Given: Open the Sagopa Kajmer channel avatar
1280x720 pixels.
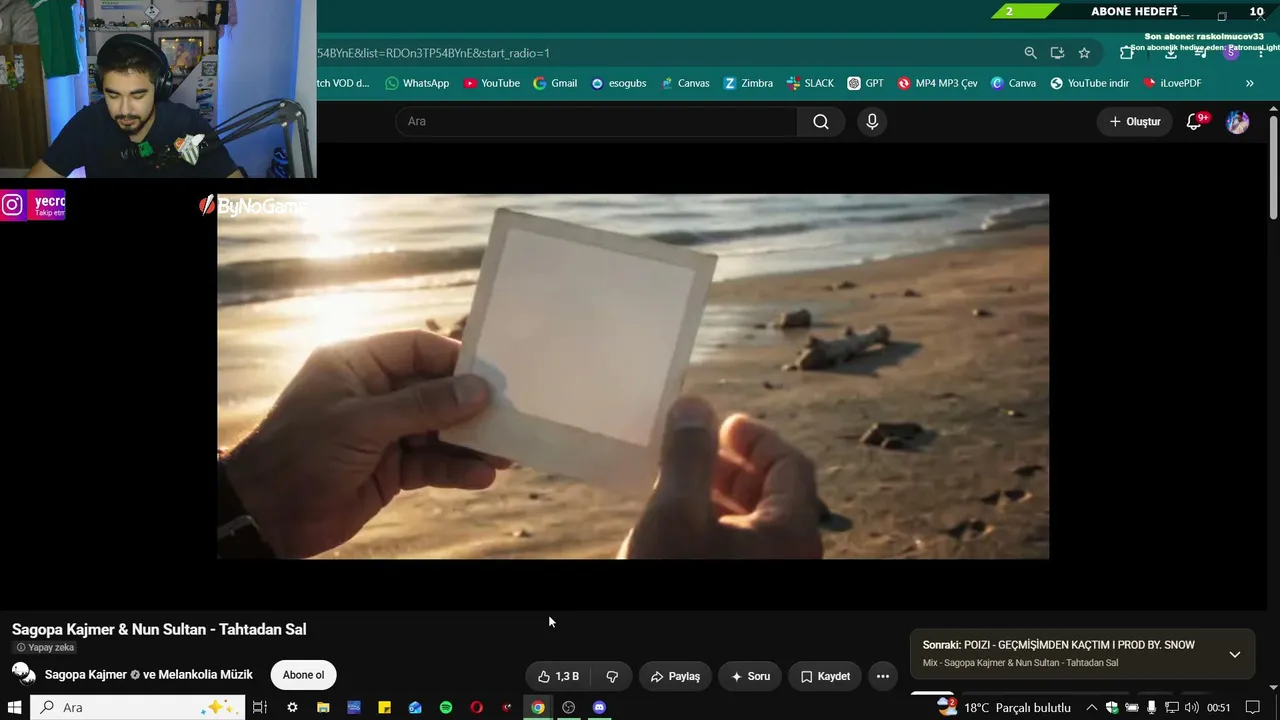Looking at the screenshot, I should pyautogui.click(x=24, y=674).
